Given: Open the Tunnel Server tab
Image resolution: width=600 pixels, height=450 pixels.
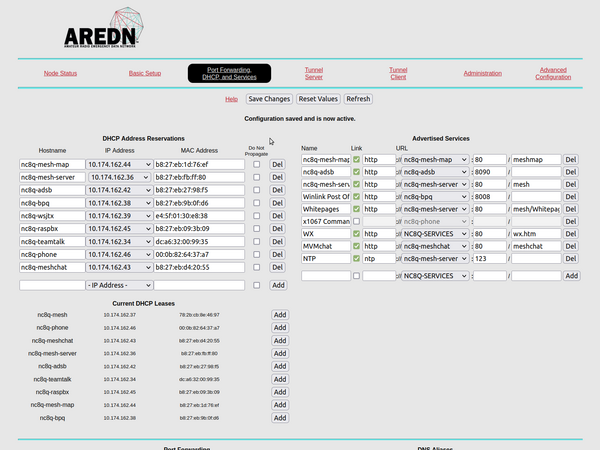Looking at the screenshot, I should coord(314,73).
